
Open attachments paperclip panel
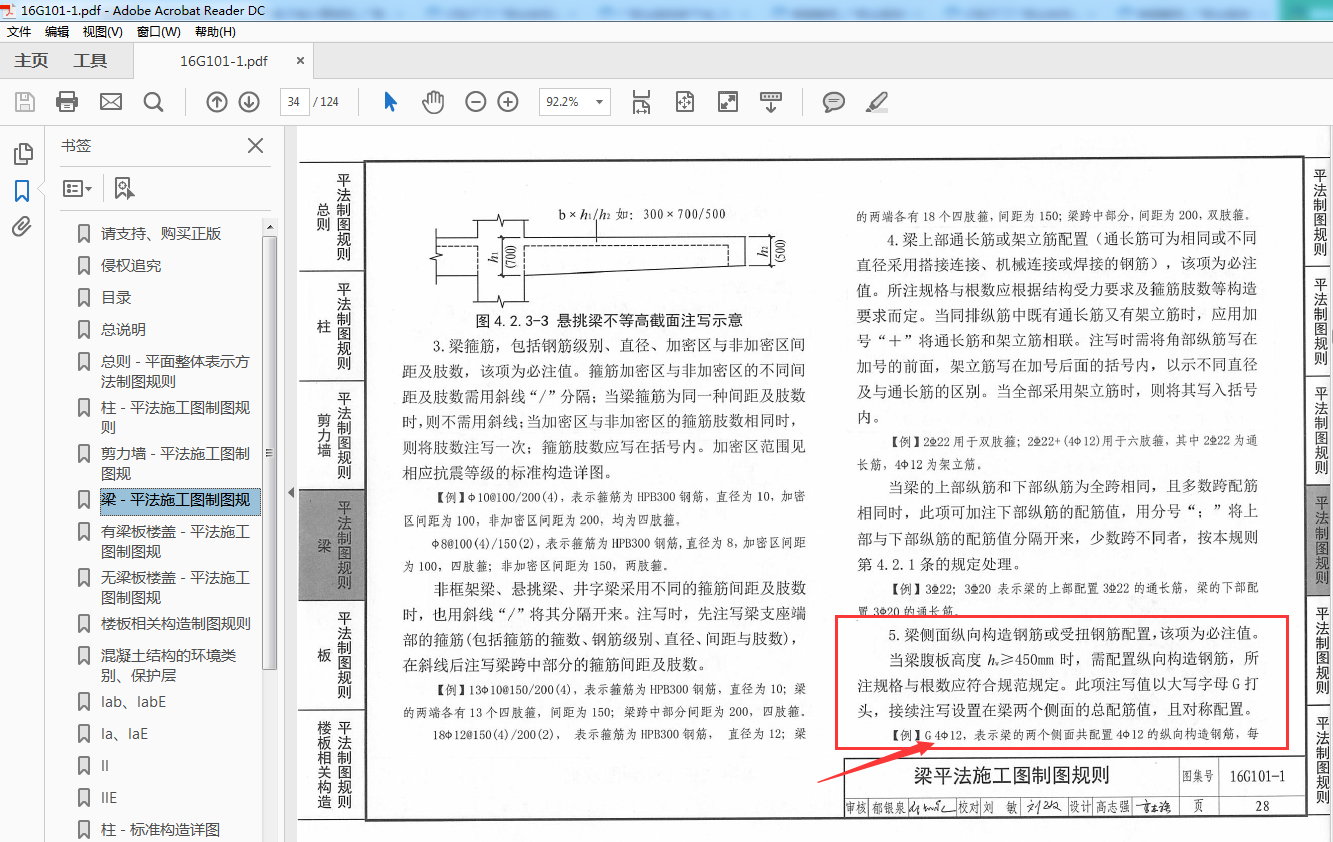point(22,226)
